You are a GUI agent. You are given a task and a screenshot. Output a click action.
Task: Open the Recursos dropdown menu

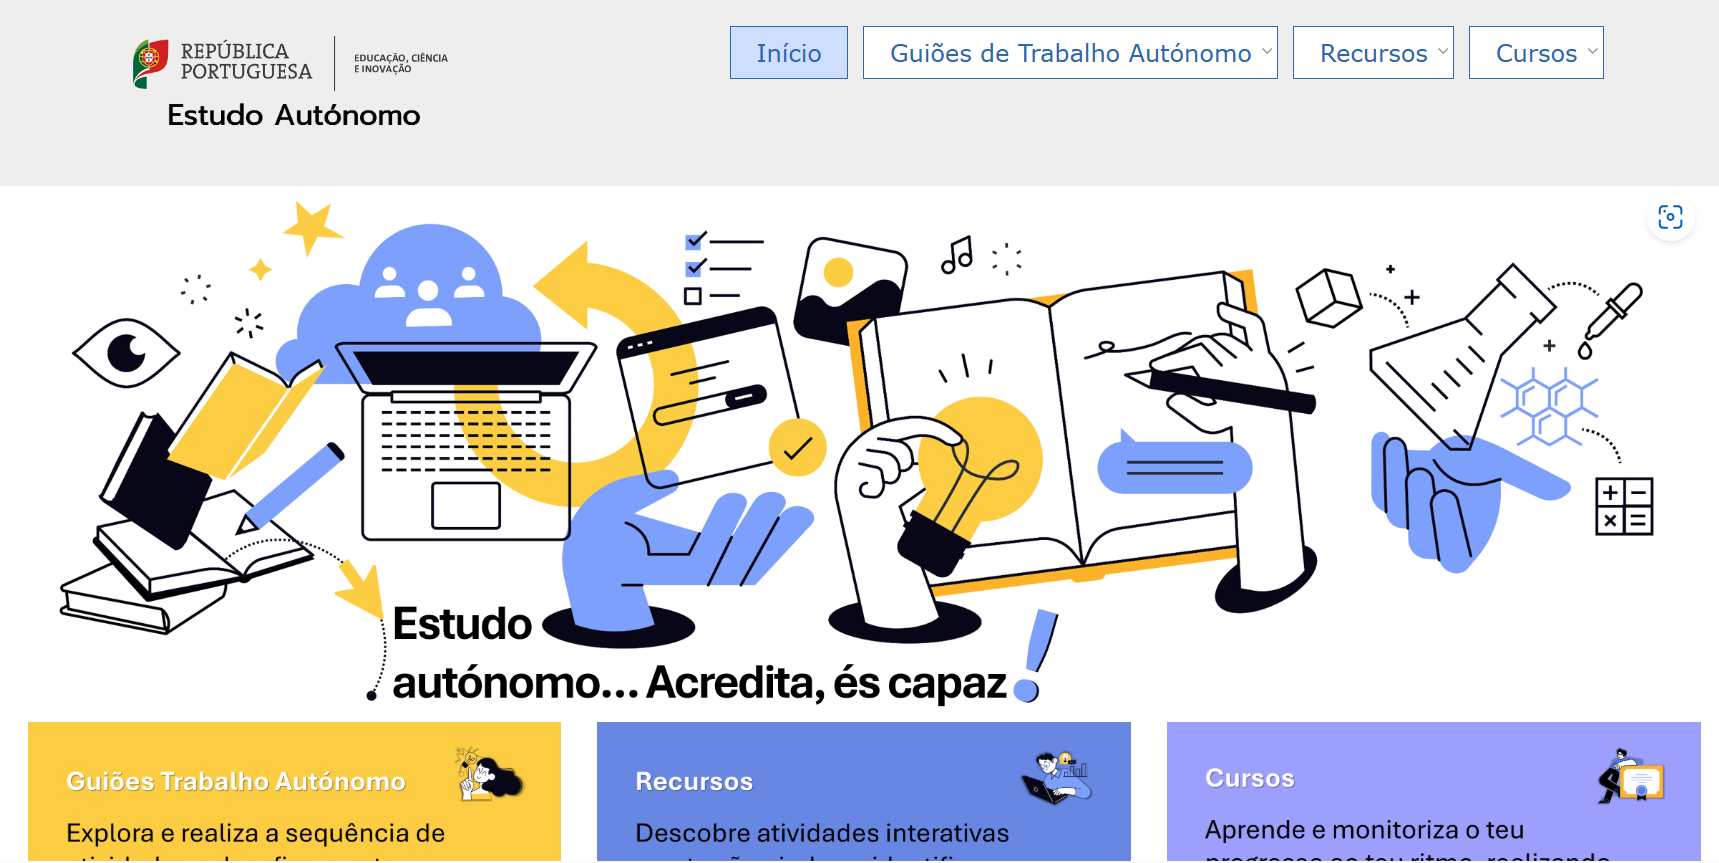point(1442,52)
